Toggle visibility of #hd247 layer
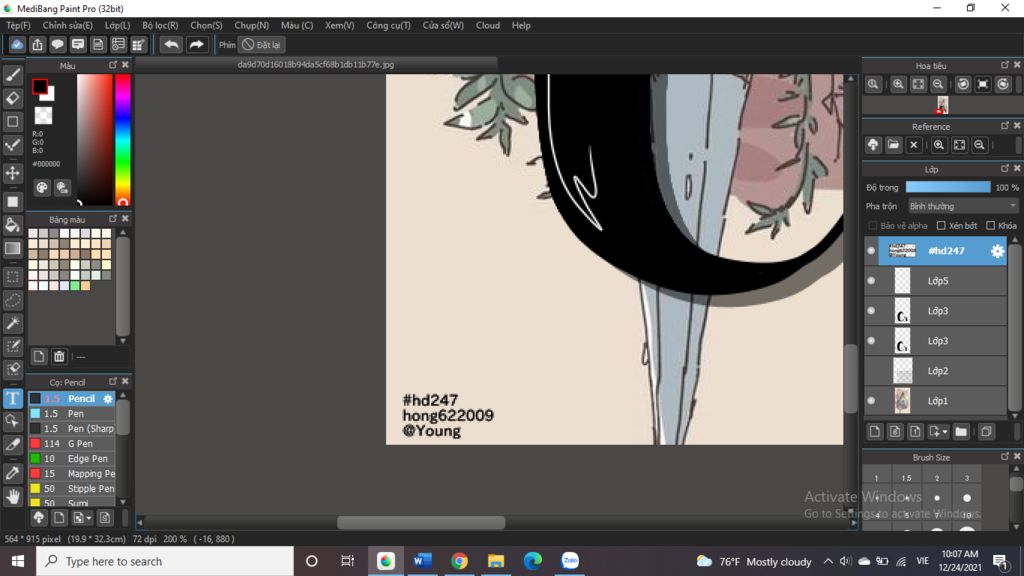The image size is (1024, 576). [871, 251]
